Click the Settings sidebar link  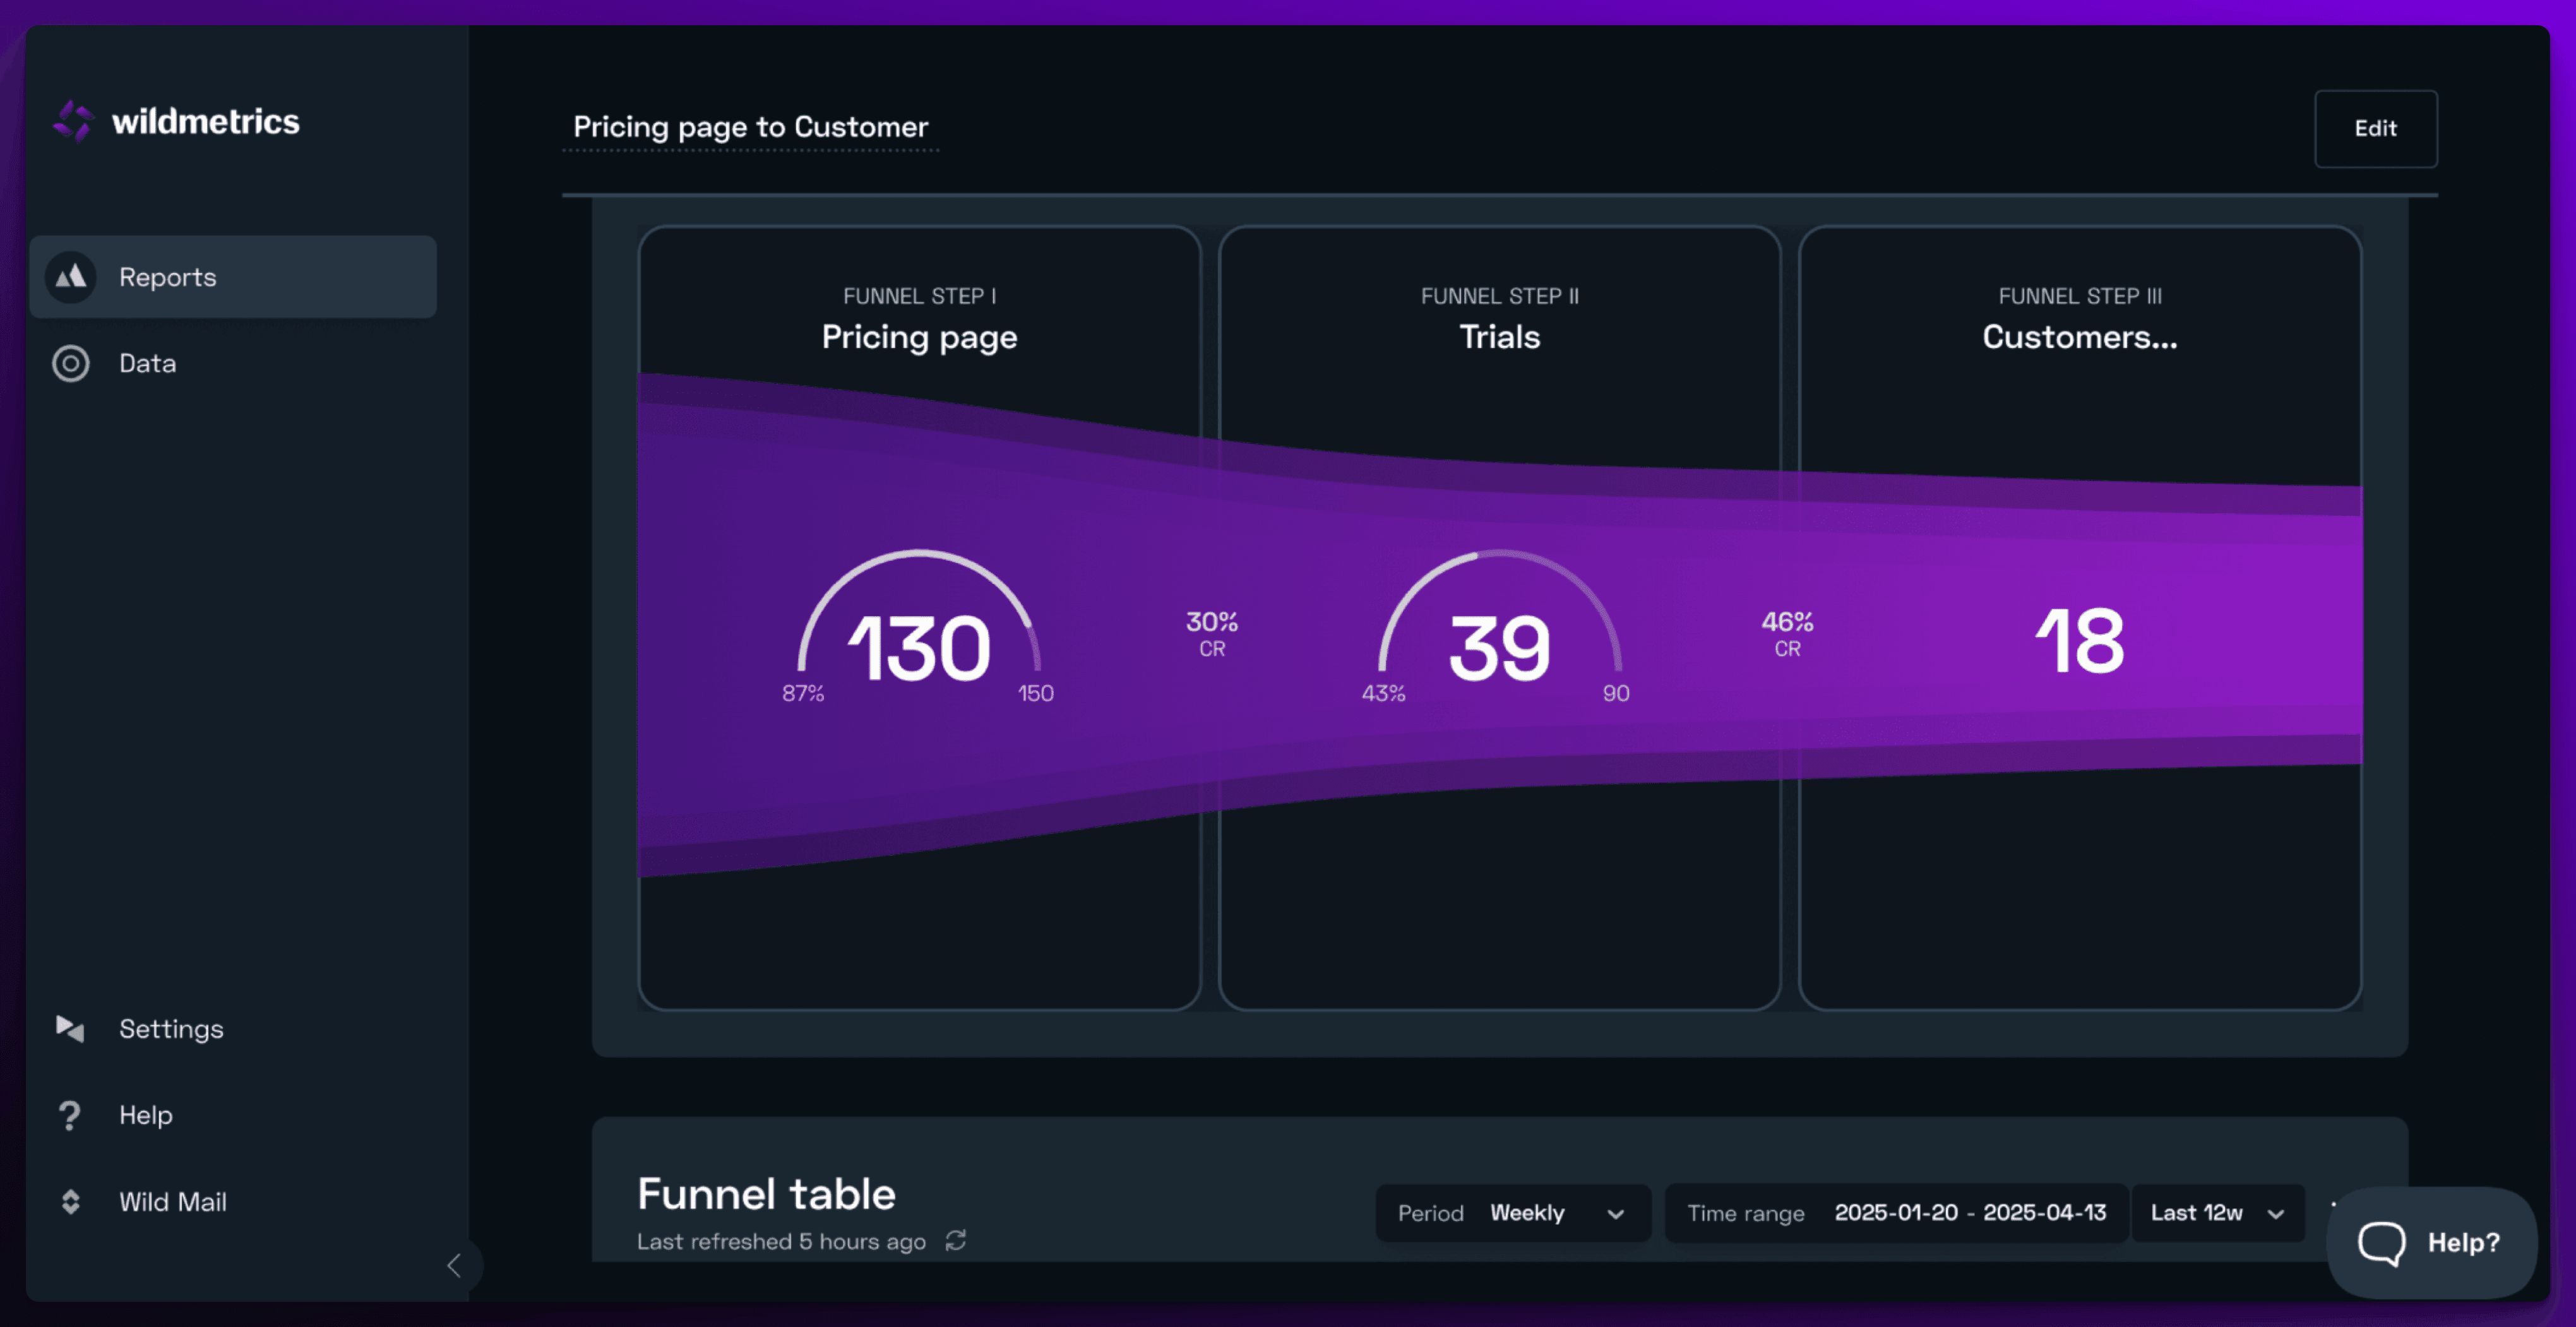(171, 1028)
